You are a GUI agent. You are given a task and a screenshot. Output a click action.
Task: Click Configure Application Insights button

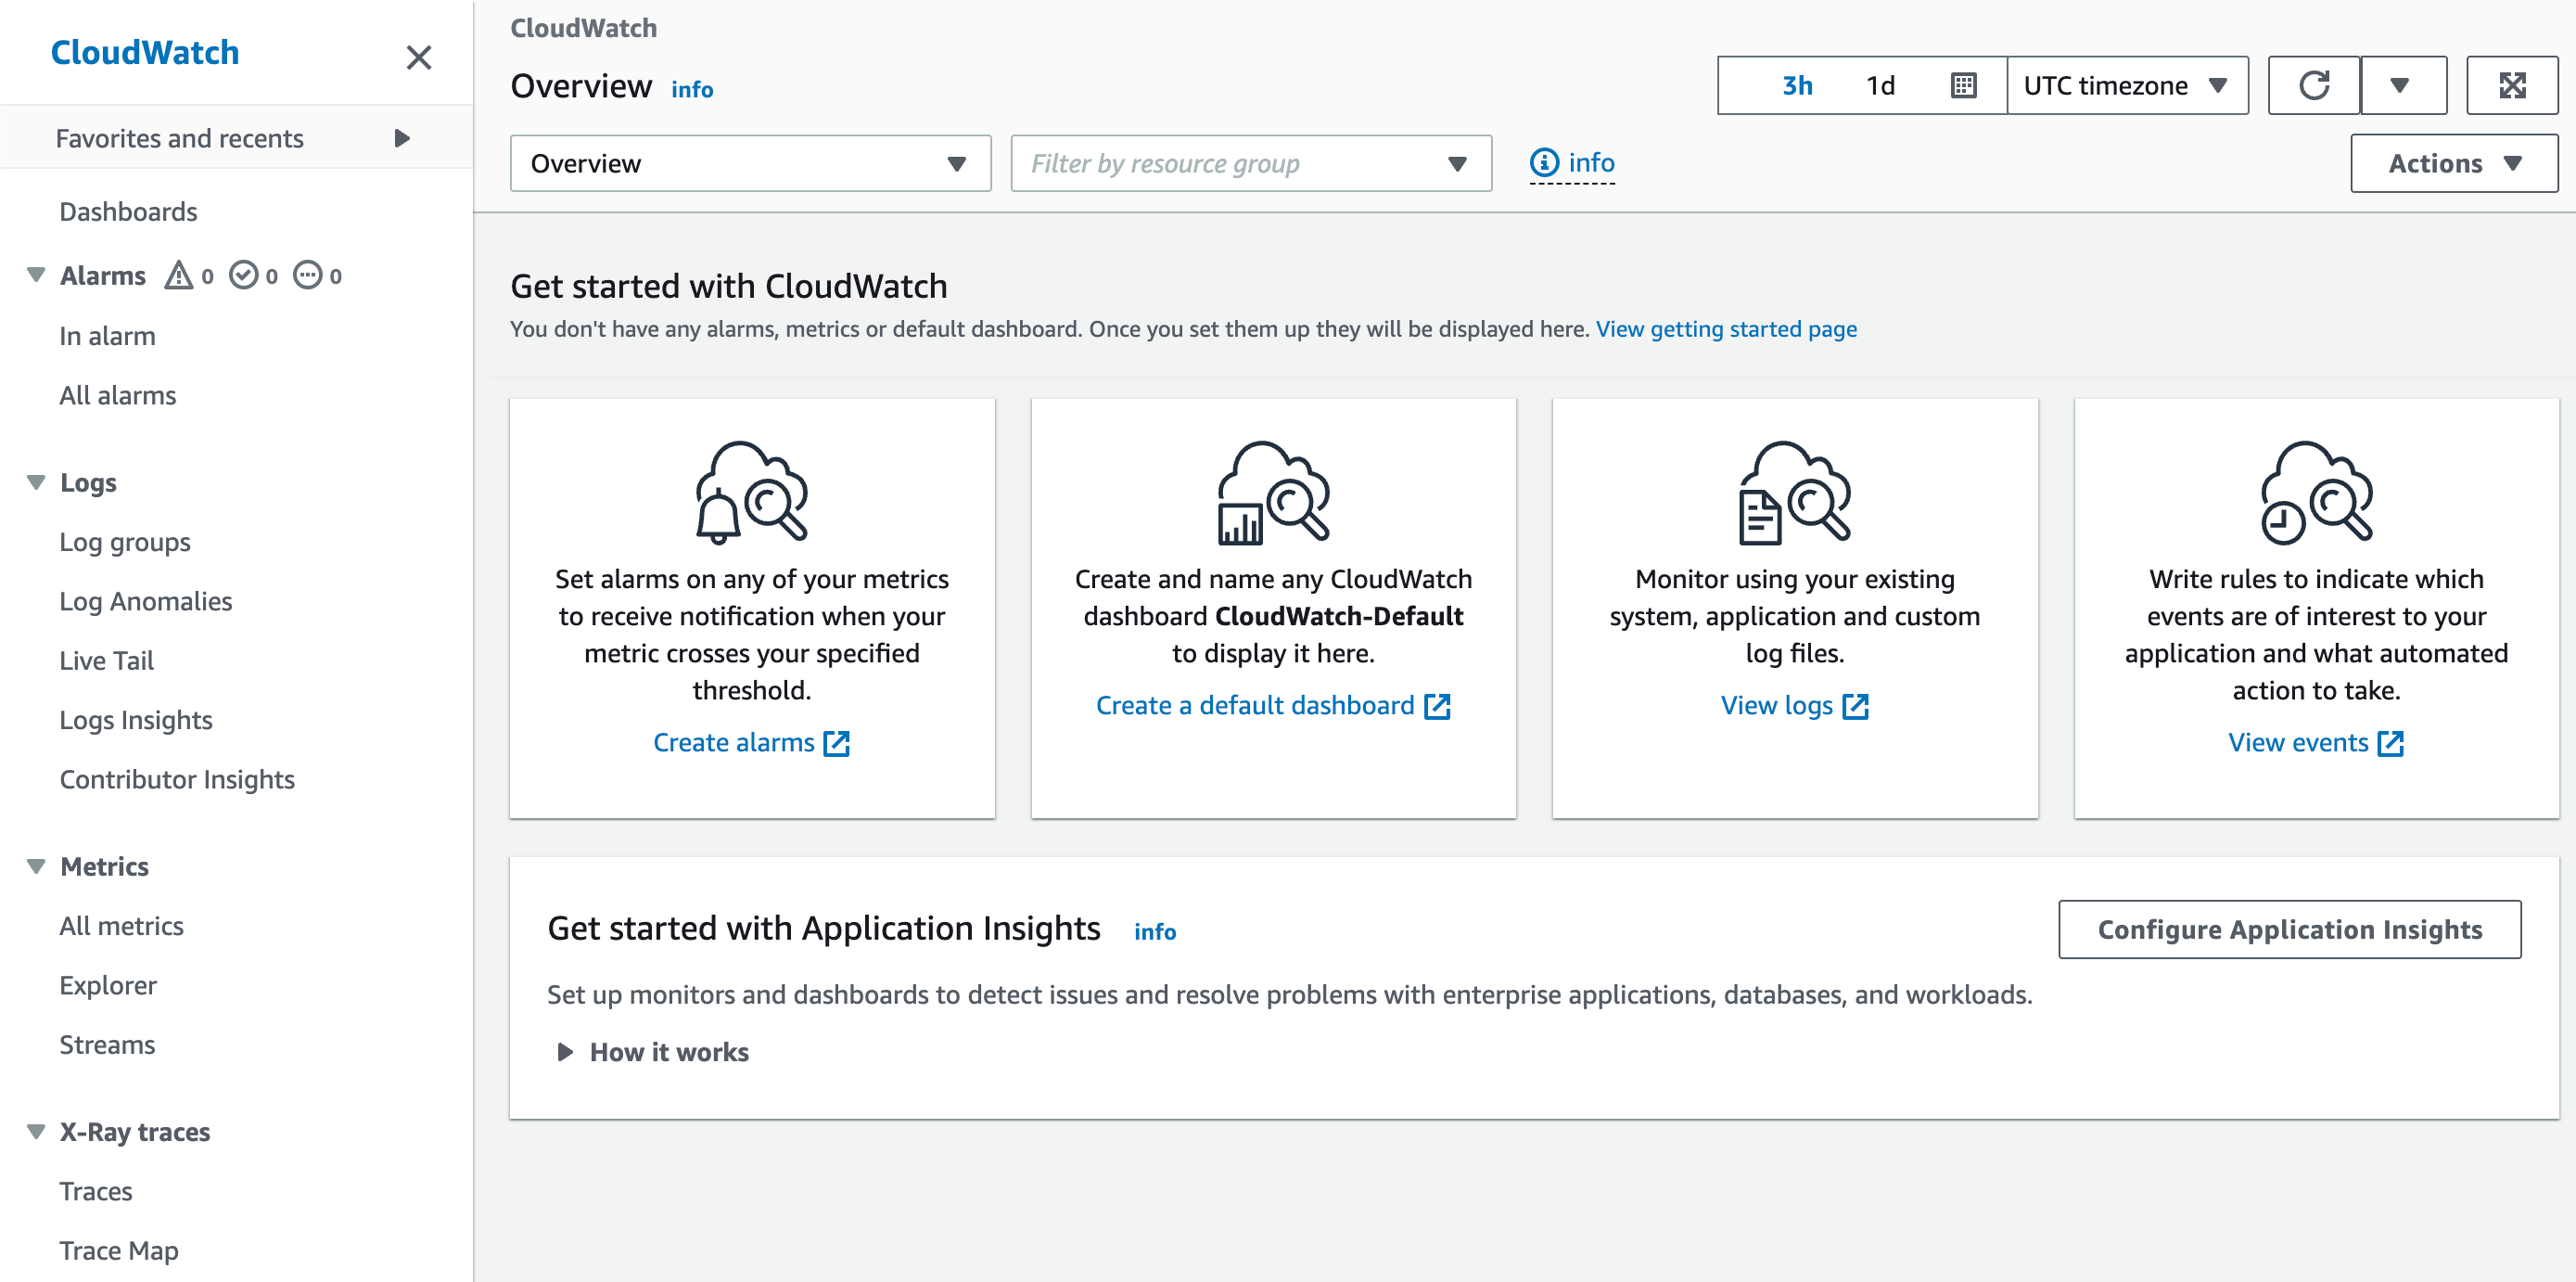(x=2289, y=930)
